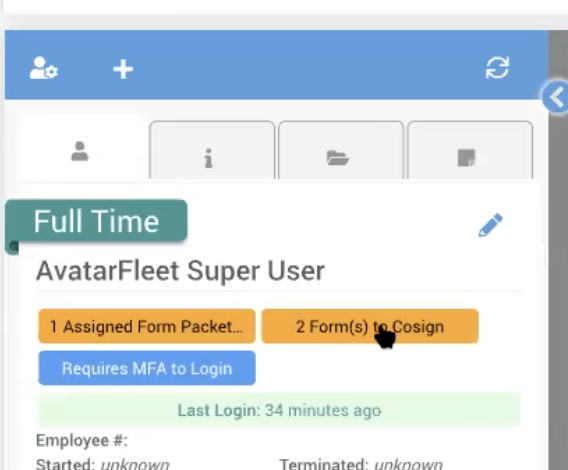
Task: Open 1 Assigned Form Packet button
Action: point(147,326)
